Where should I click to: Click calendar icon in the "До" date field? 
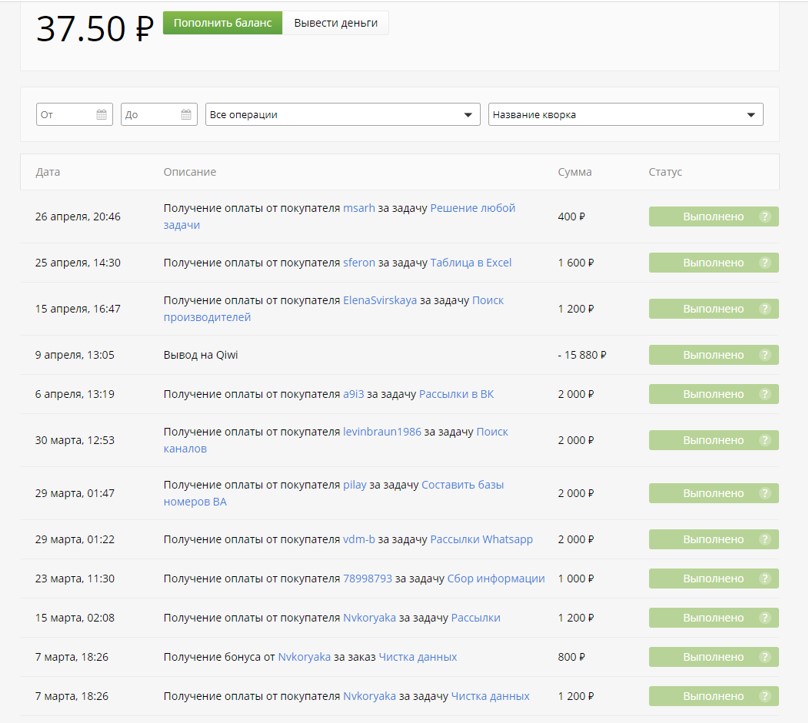[x=186, y=115]
